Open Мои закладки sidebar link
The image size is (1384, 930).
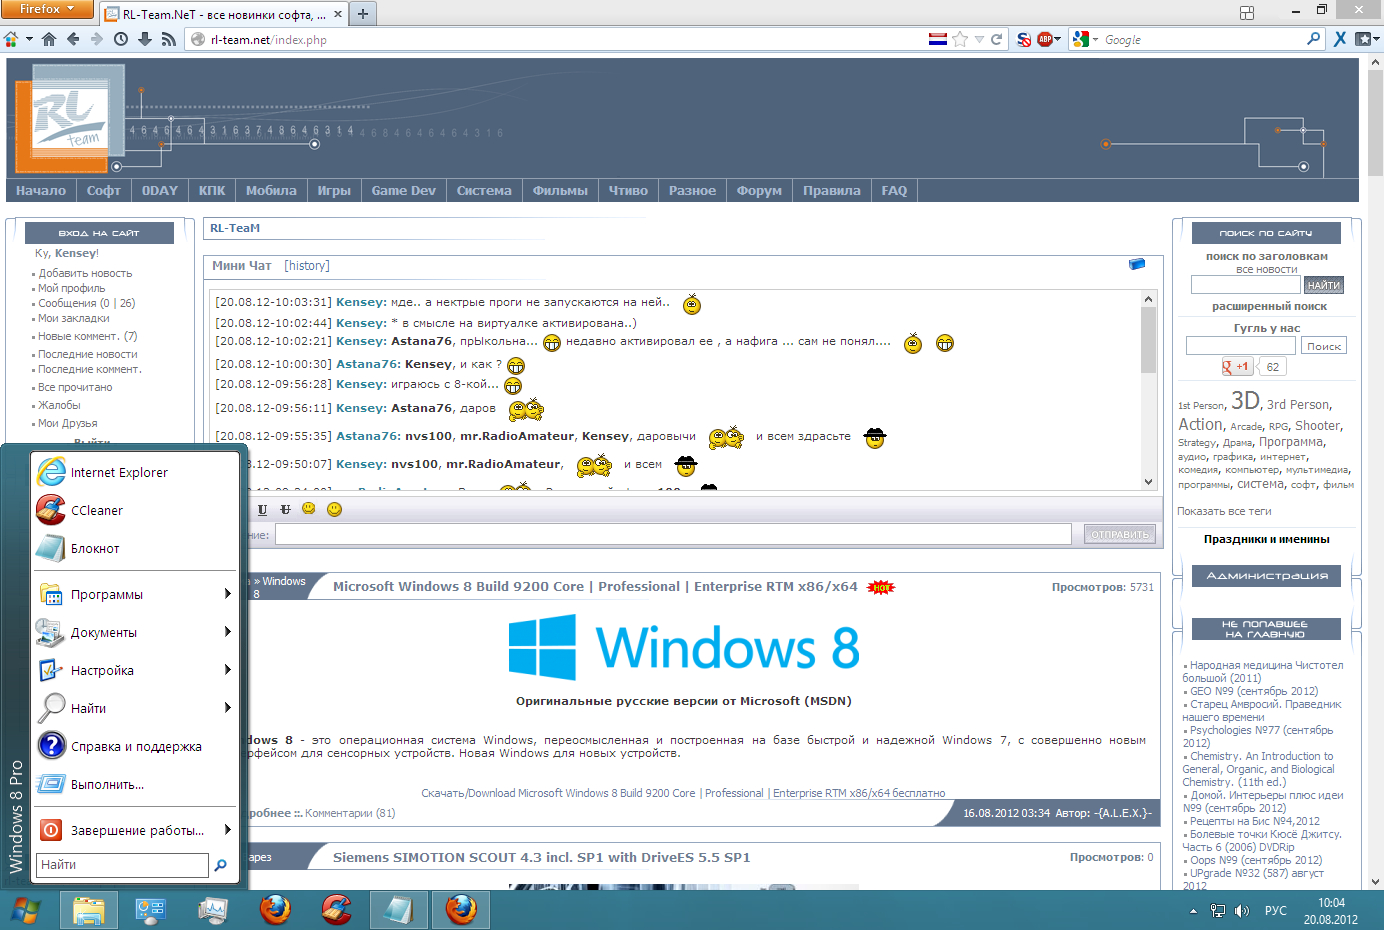[x=74, y=318]
